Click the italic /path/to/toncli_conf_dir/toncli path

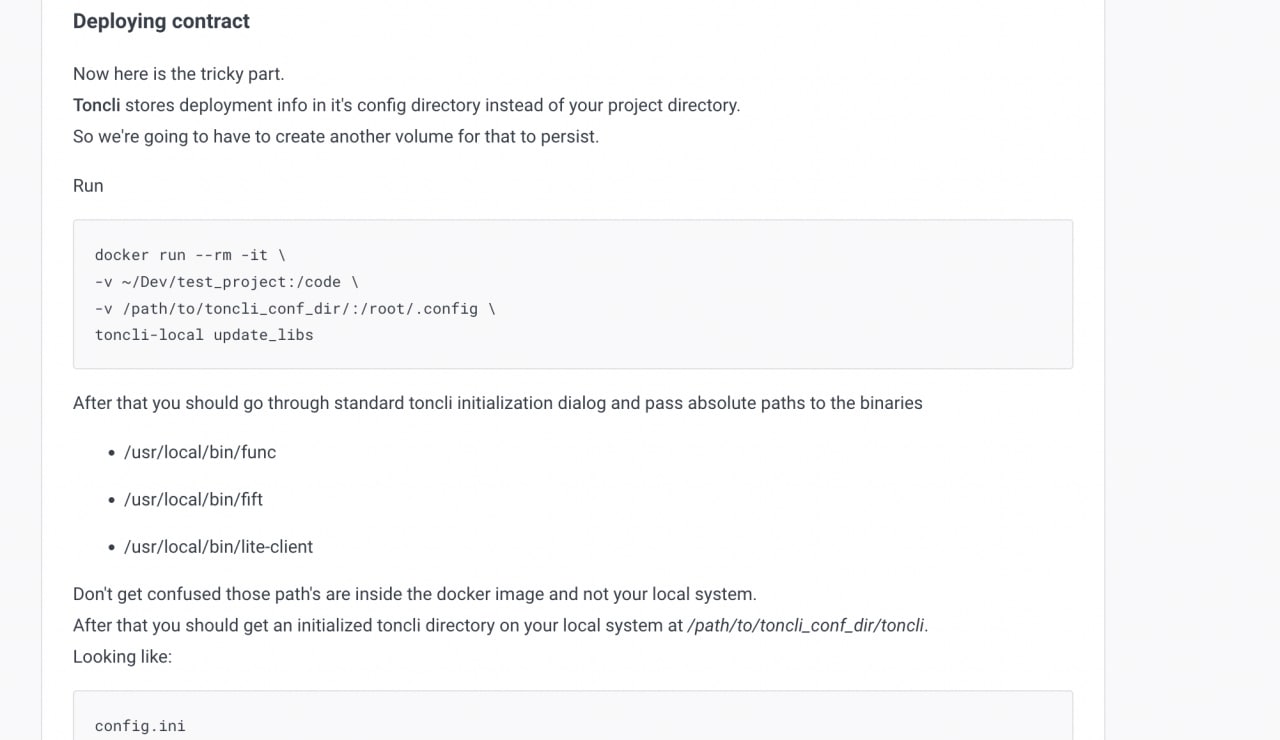(x=806, y=626)
